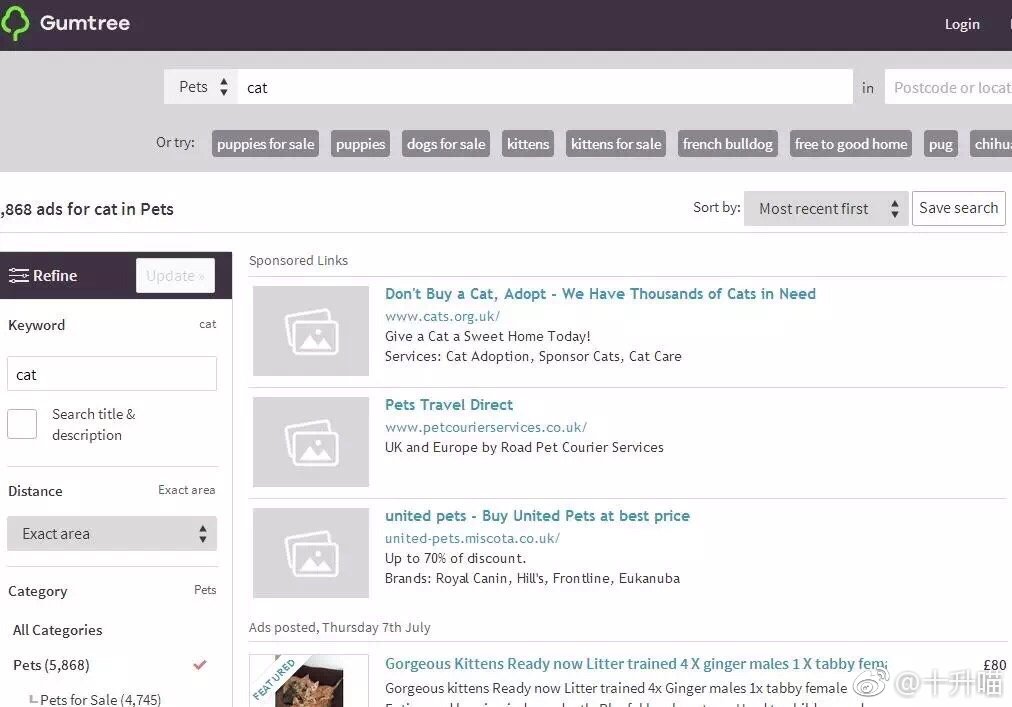Open the www.petcourierservices.co.uk link
Screen dimensions: 1012x707
tap(485, 427)
